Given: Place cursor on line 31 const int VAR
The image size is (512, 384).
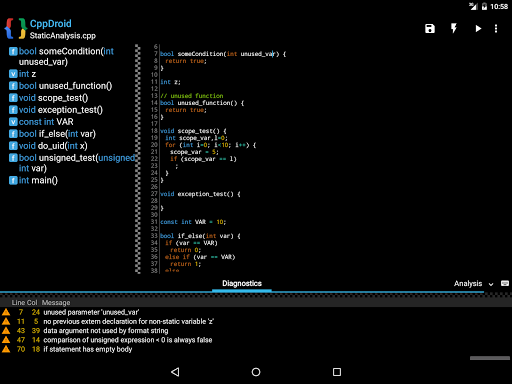Looking at the screenshot, I should (x=193, y=222).
